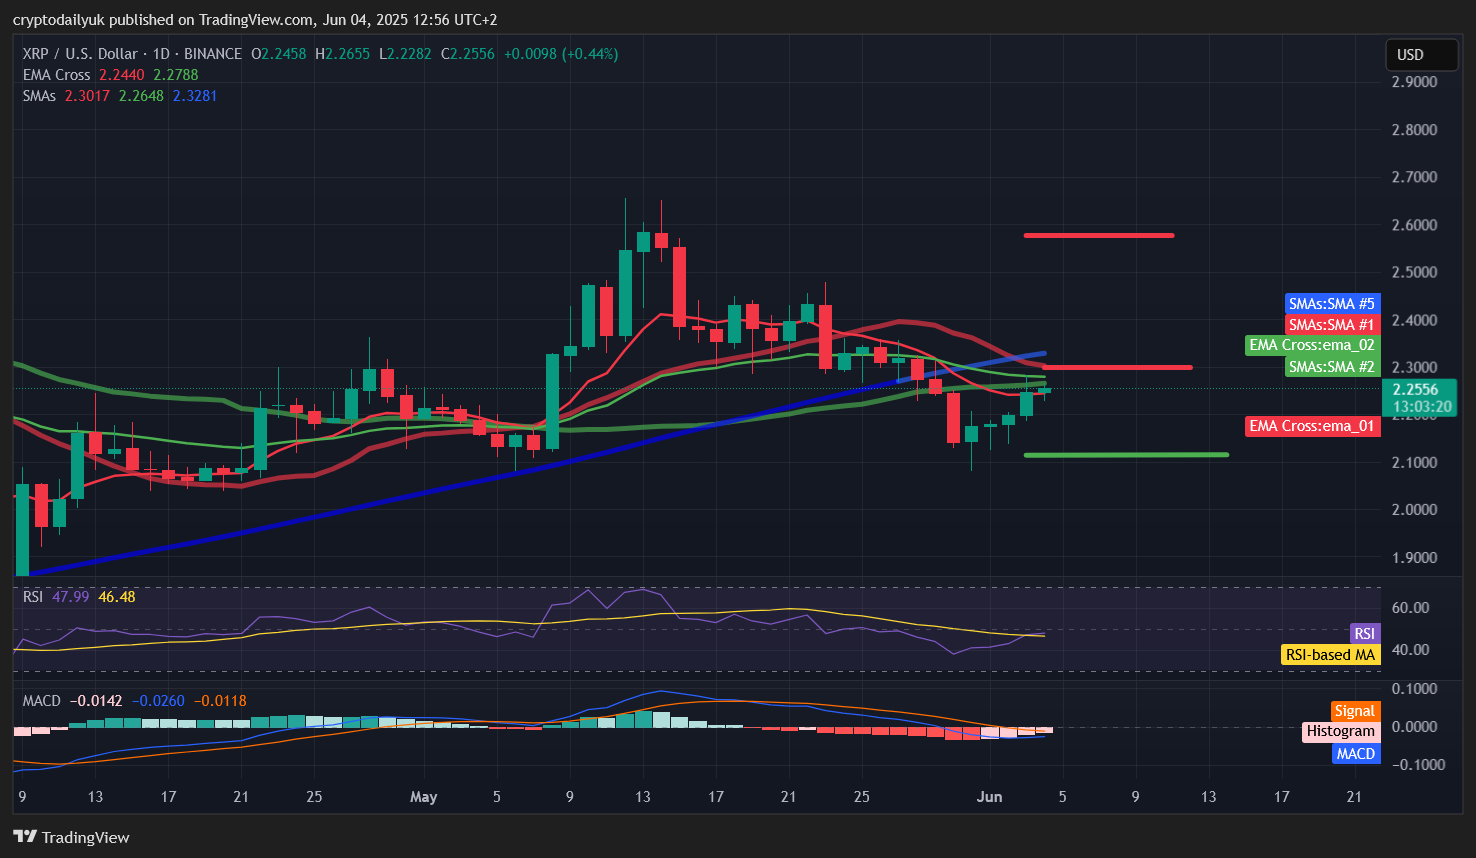
Task: Click the SMAs value 2.3281
Action: [195, 96]
